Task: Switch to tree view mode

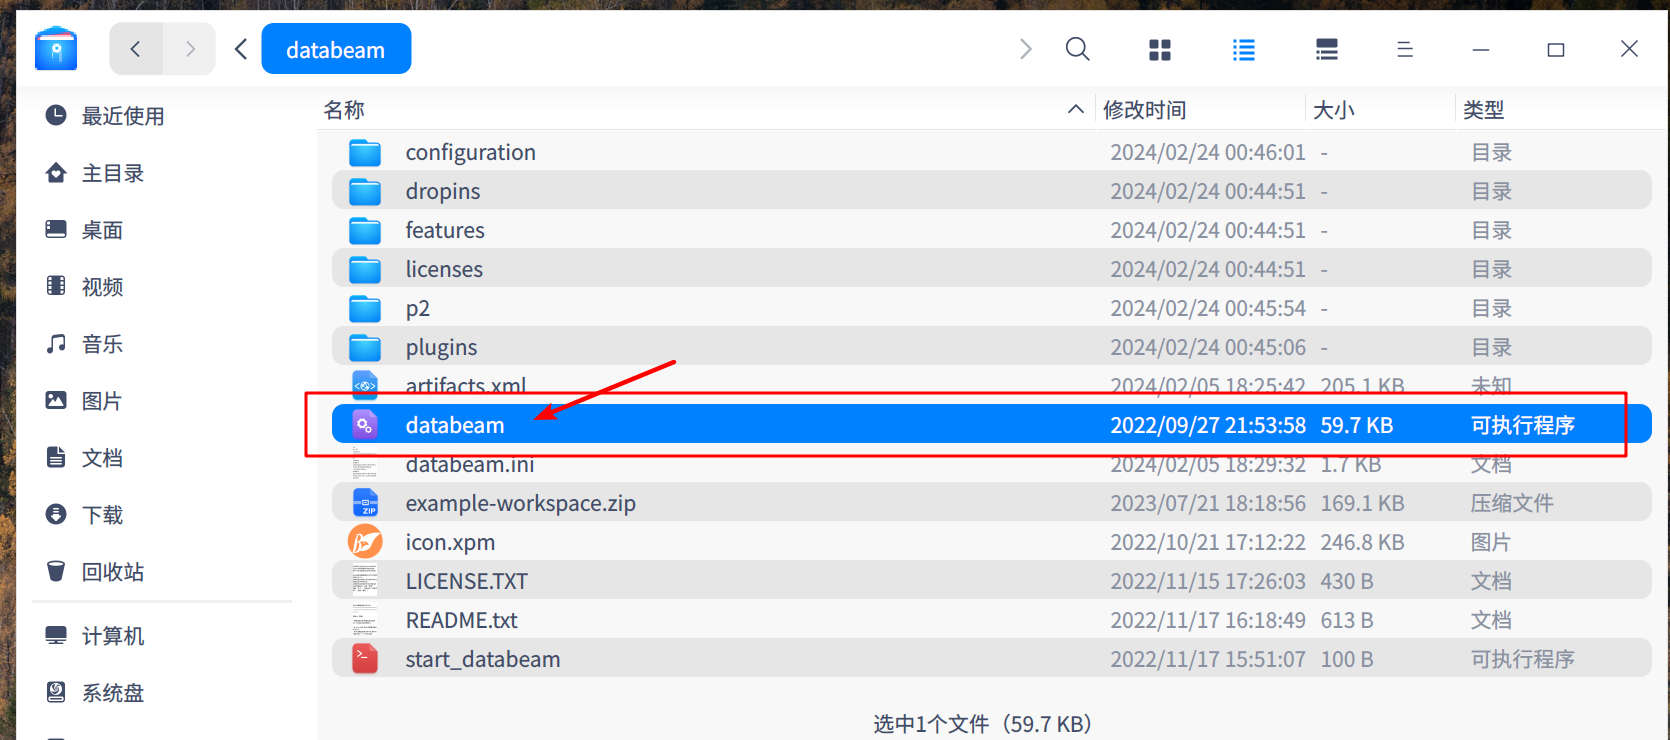Action: (x=1327, y=50)
